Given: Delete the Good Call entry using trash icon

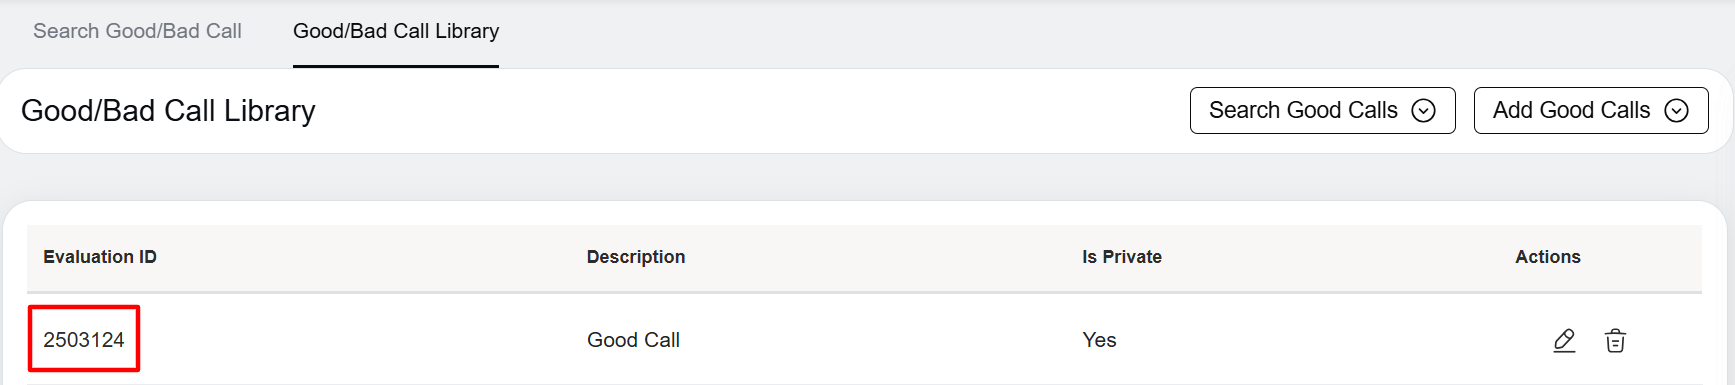Looking at the screenshot, I should tap(1615, 341).
